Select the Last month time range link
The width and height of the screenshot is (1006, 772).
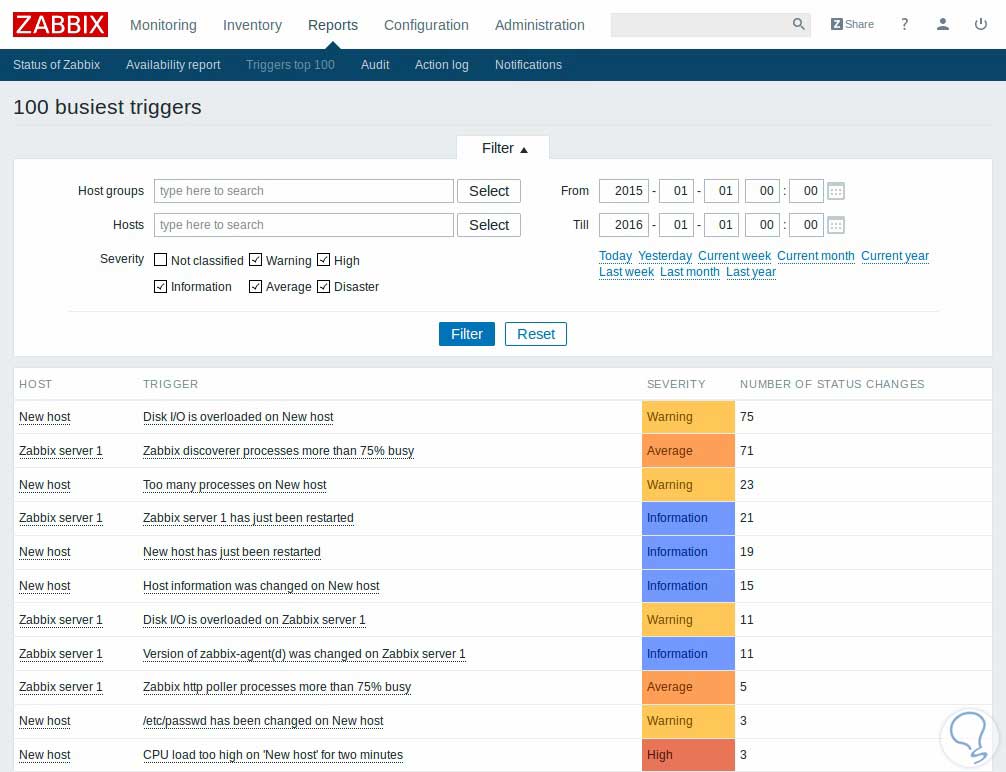pos(690,271)
